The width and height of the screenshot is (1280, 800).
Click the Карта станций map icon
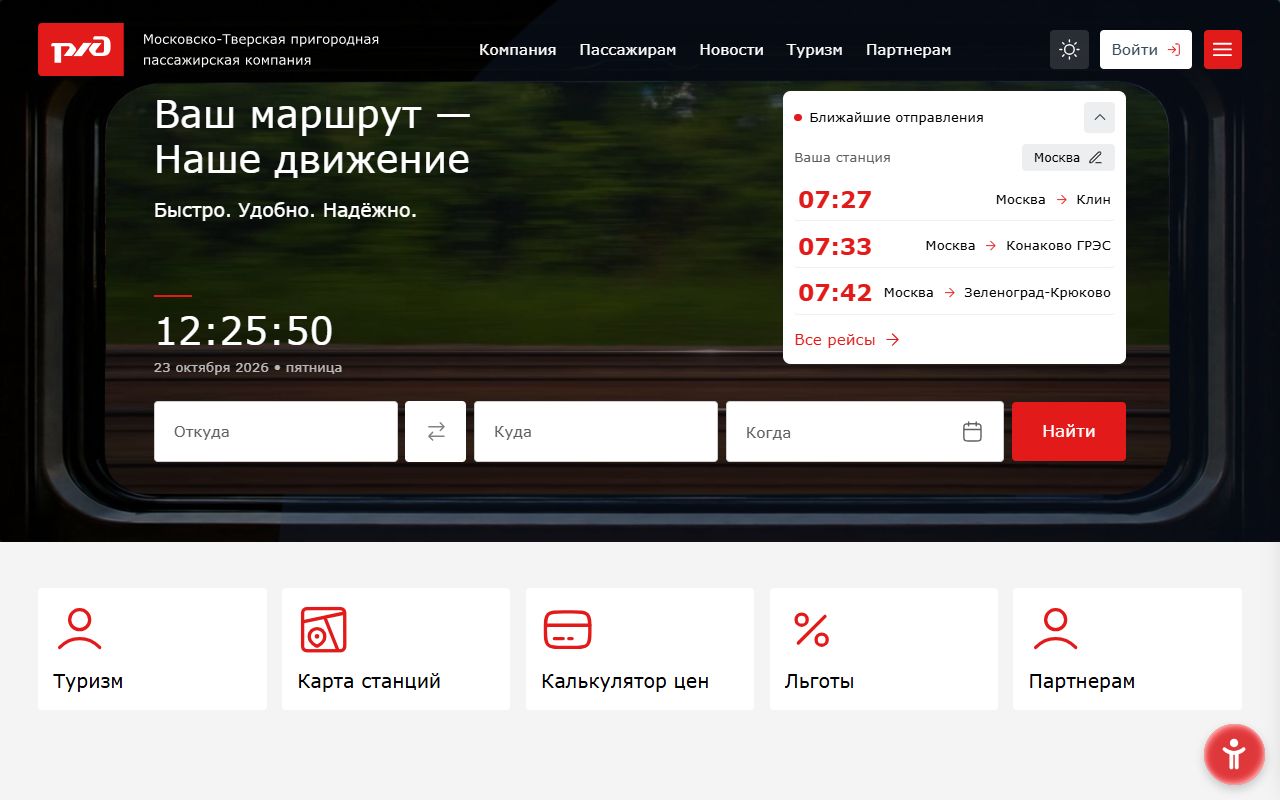324,629
